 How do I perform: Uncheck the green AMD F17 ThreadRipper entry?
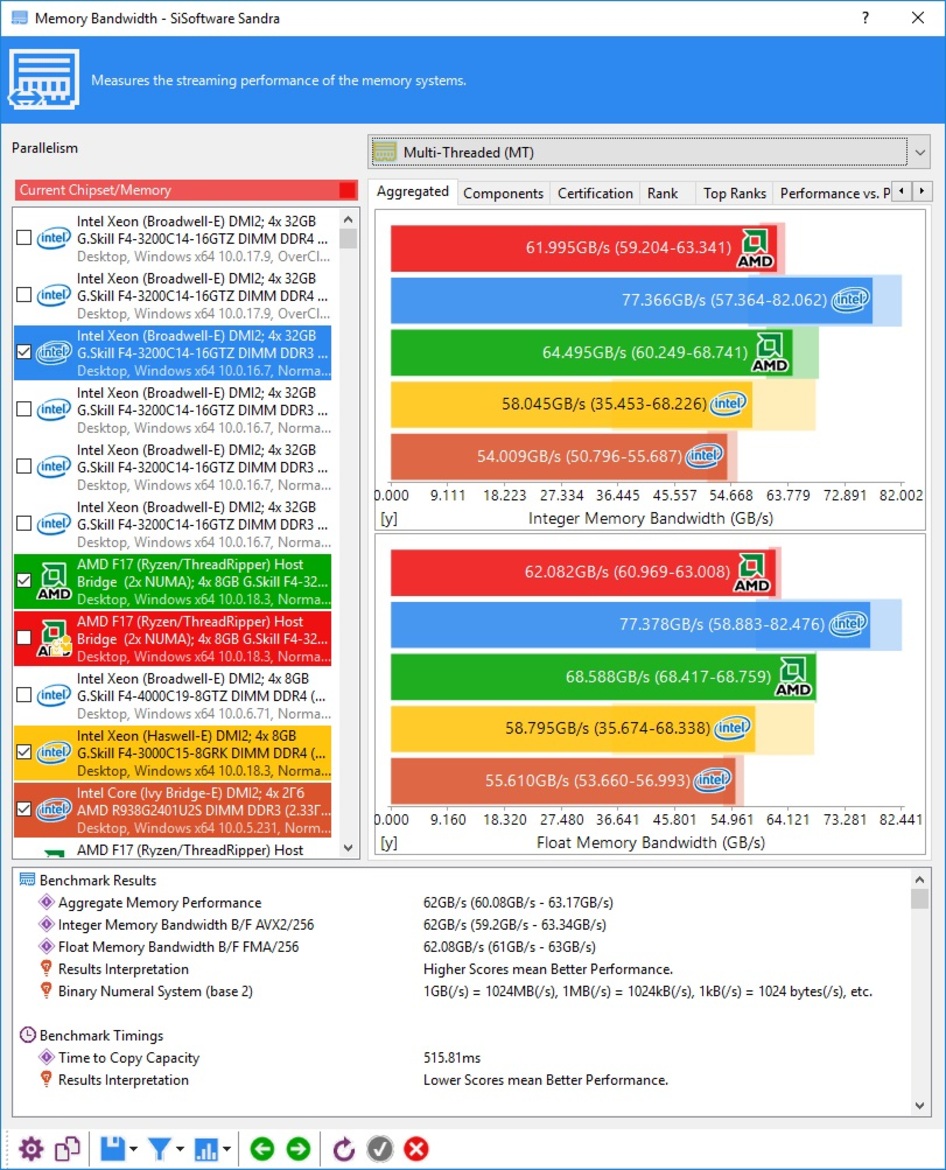[x=24, y=581]
